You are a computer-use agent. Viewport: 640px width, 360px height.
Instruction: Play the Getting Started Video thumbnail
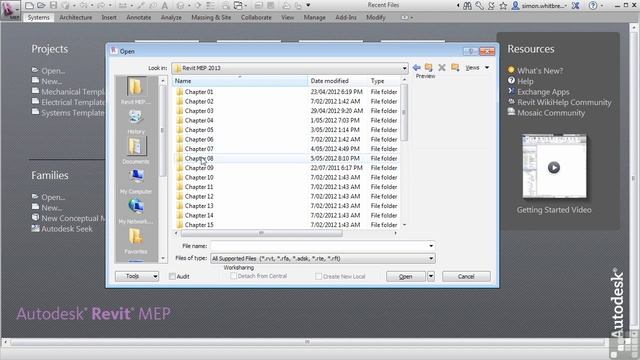pos(554,167)
